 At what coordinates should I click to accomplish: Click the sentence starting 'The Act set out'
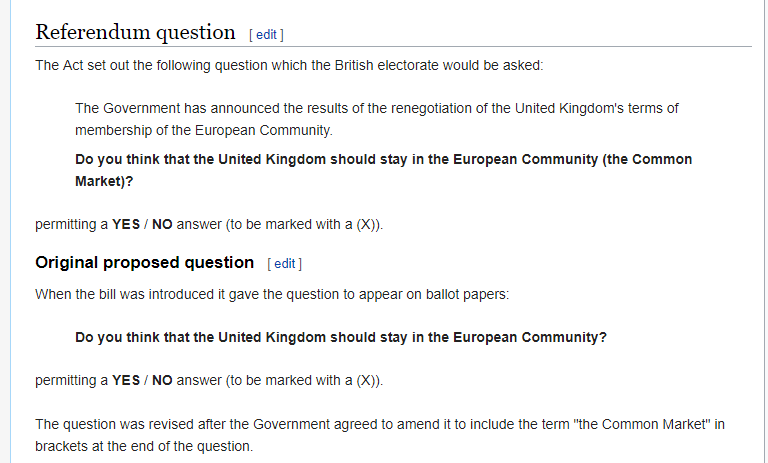pos(289,66)
